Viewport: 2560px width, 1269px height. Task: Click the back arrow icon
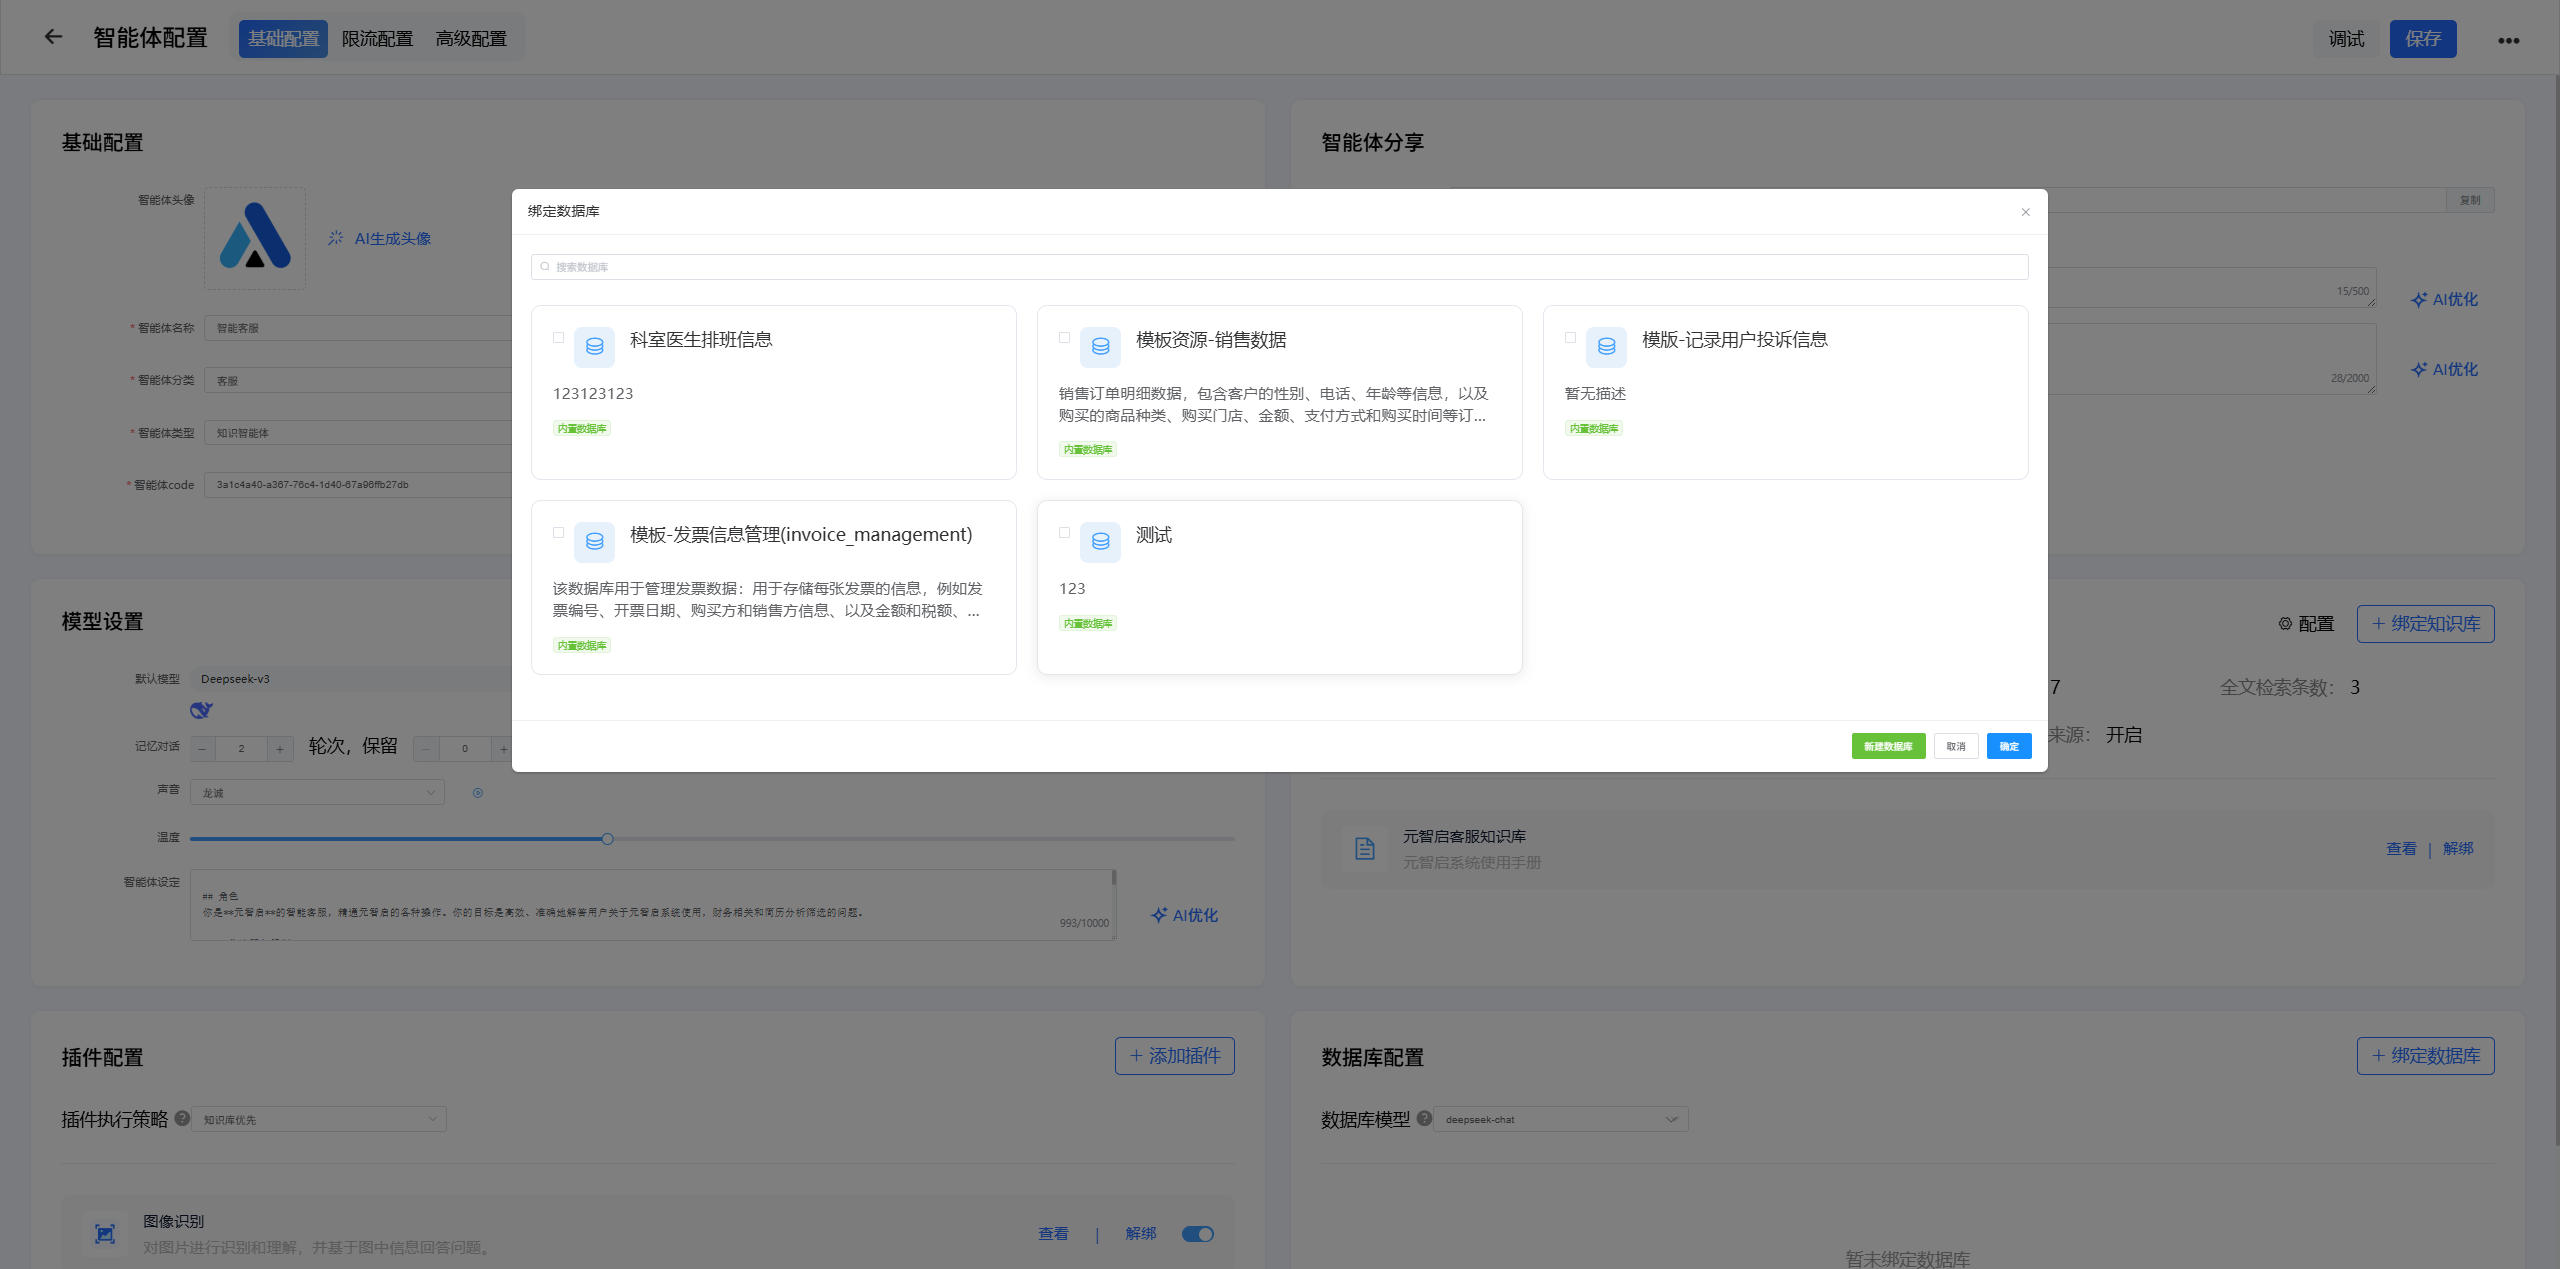(53, 37)
